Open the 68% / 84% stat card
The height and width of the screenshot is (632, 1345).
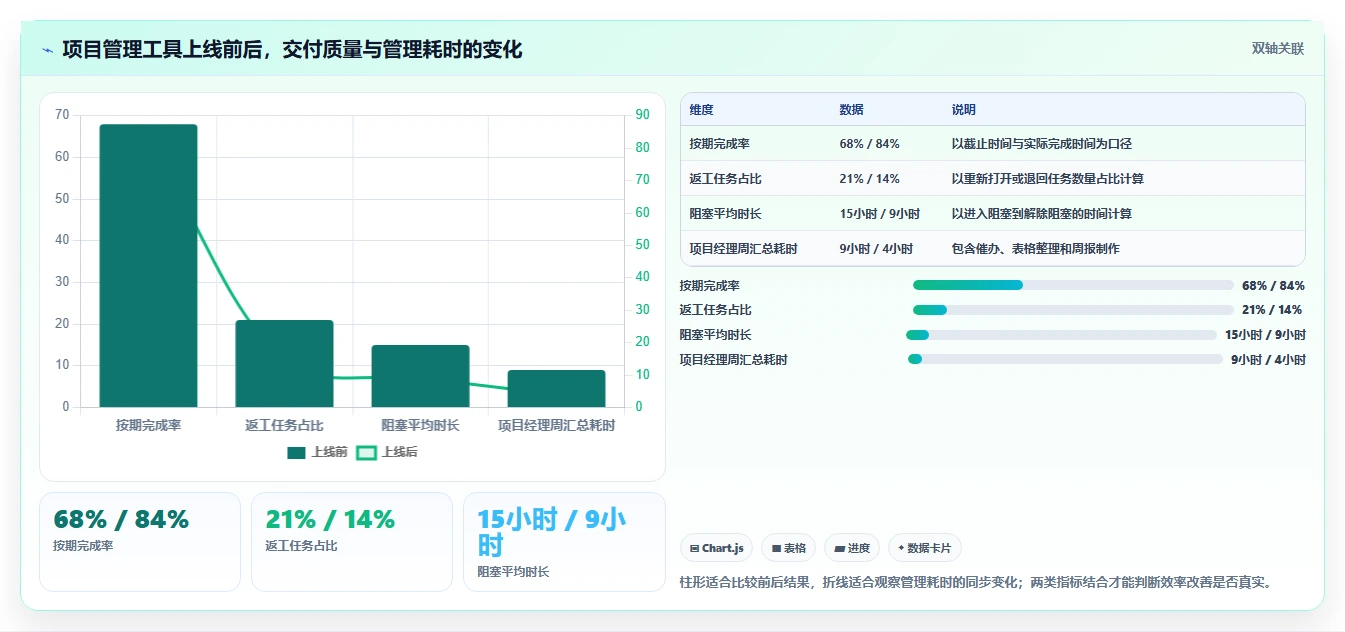(140, 542)
